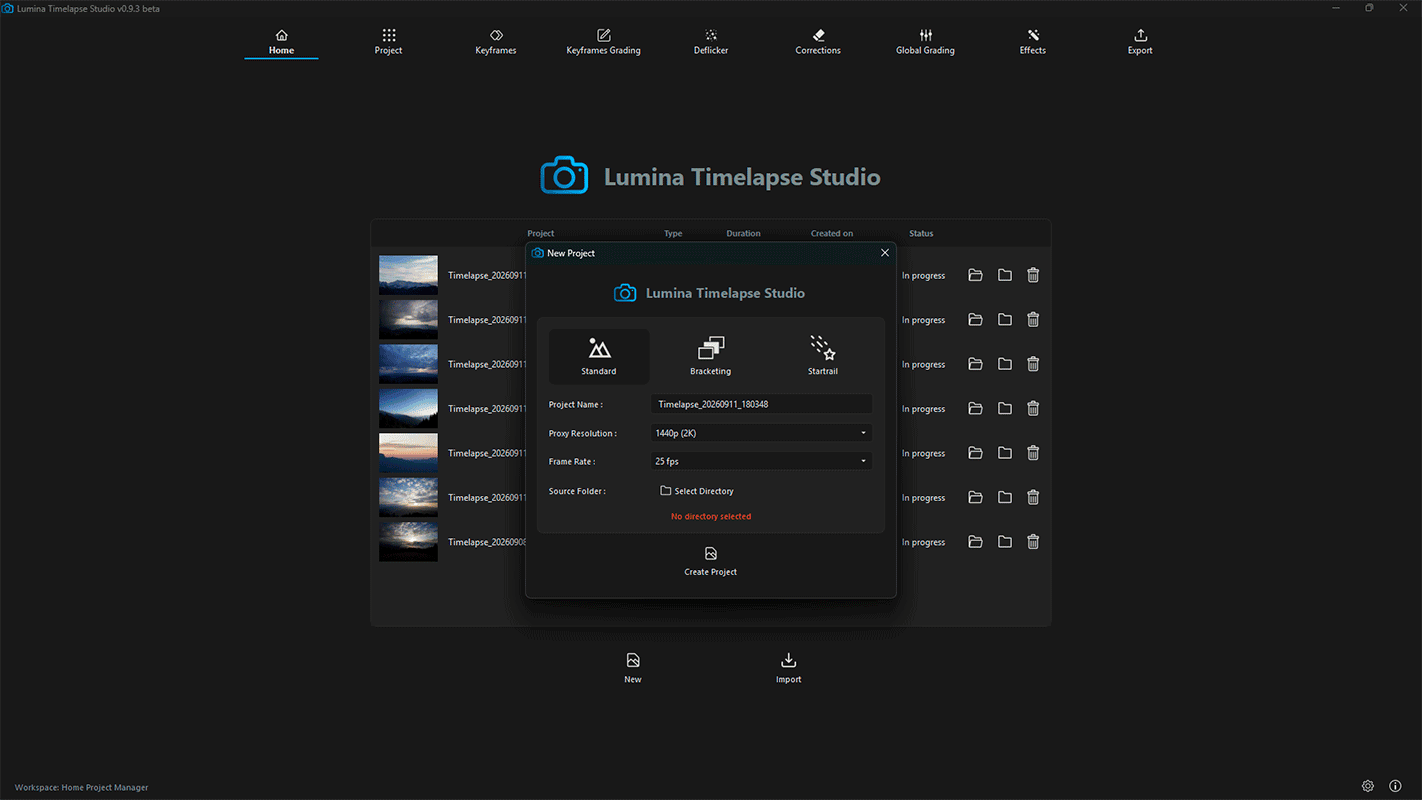Screen dimensions: 1422x800
Task: Click the Type column header
Action: point(673,233)
